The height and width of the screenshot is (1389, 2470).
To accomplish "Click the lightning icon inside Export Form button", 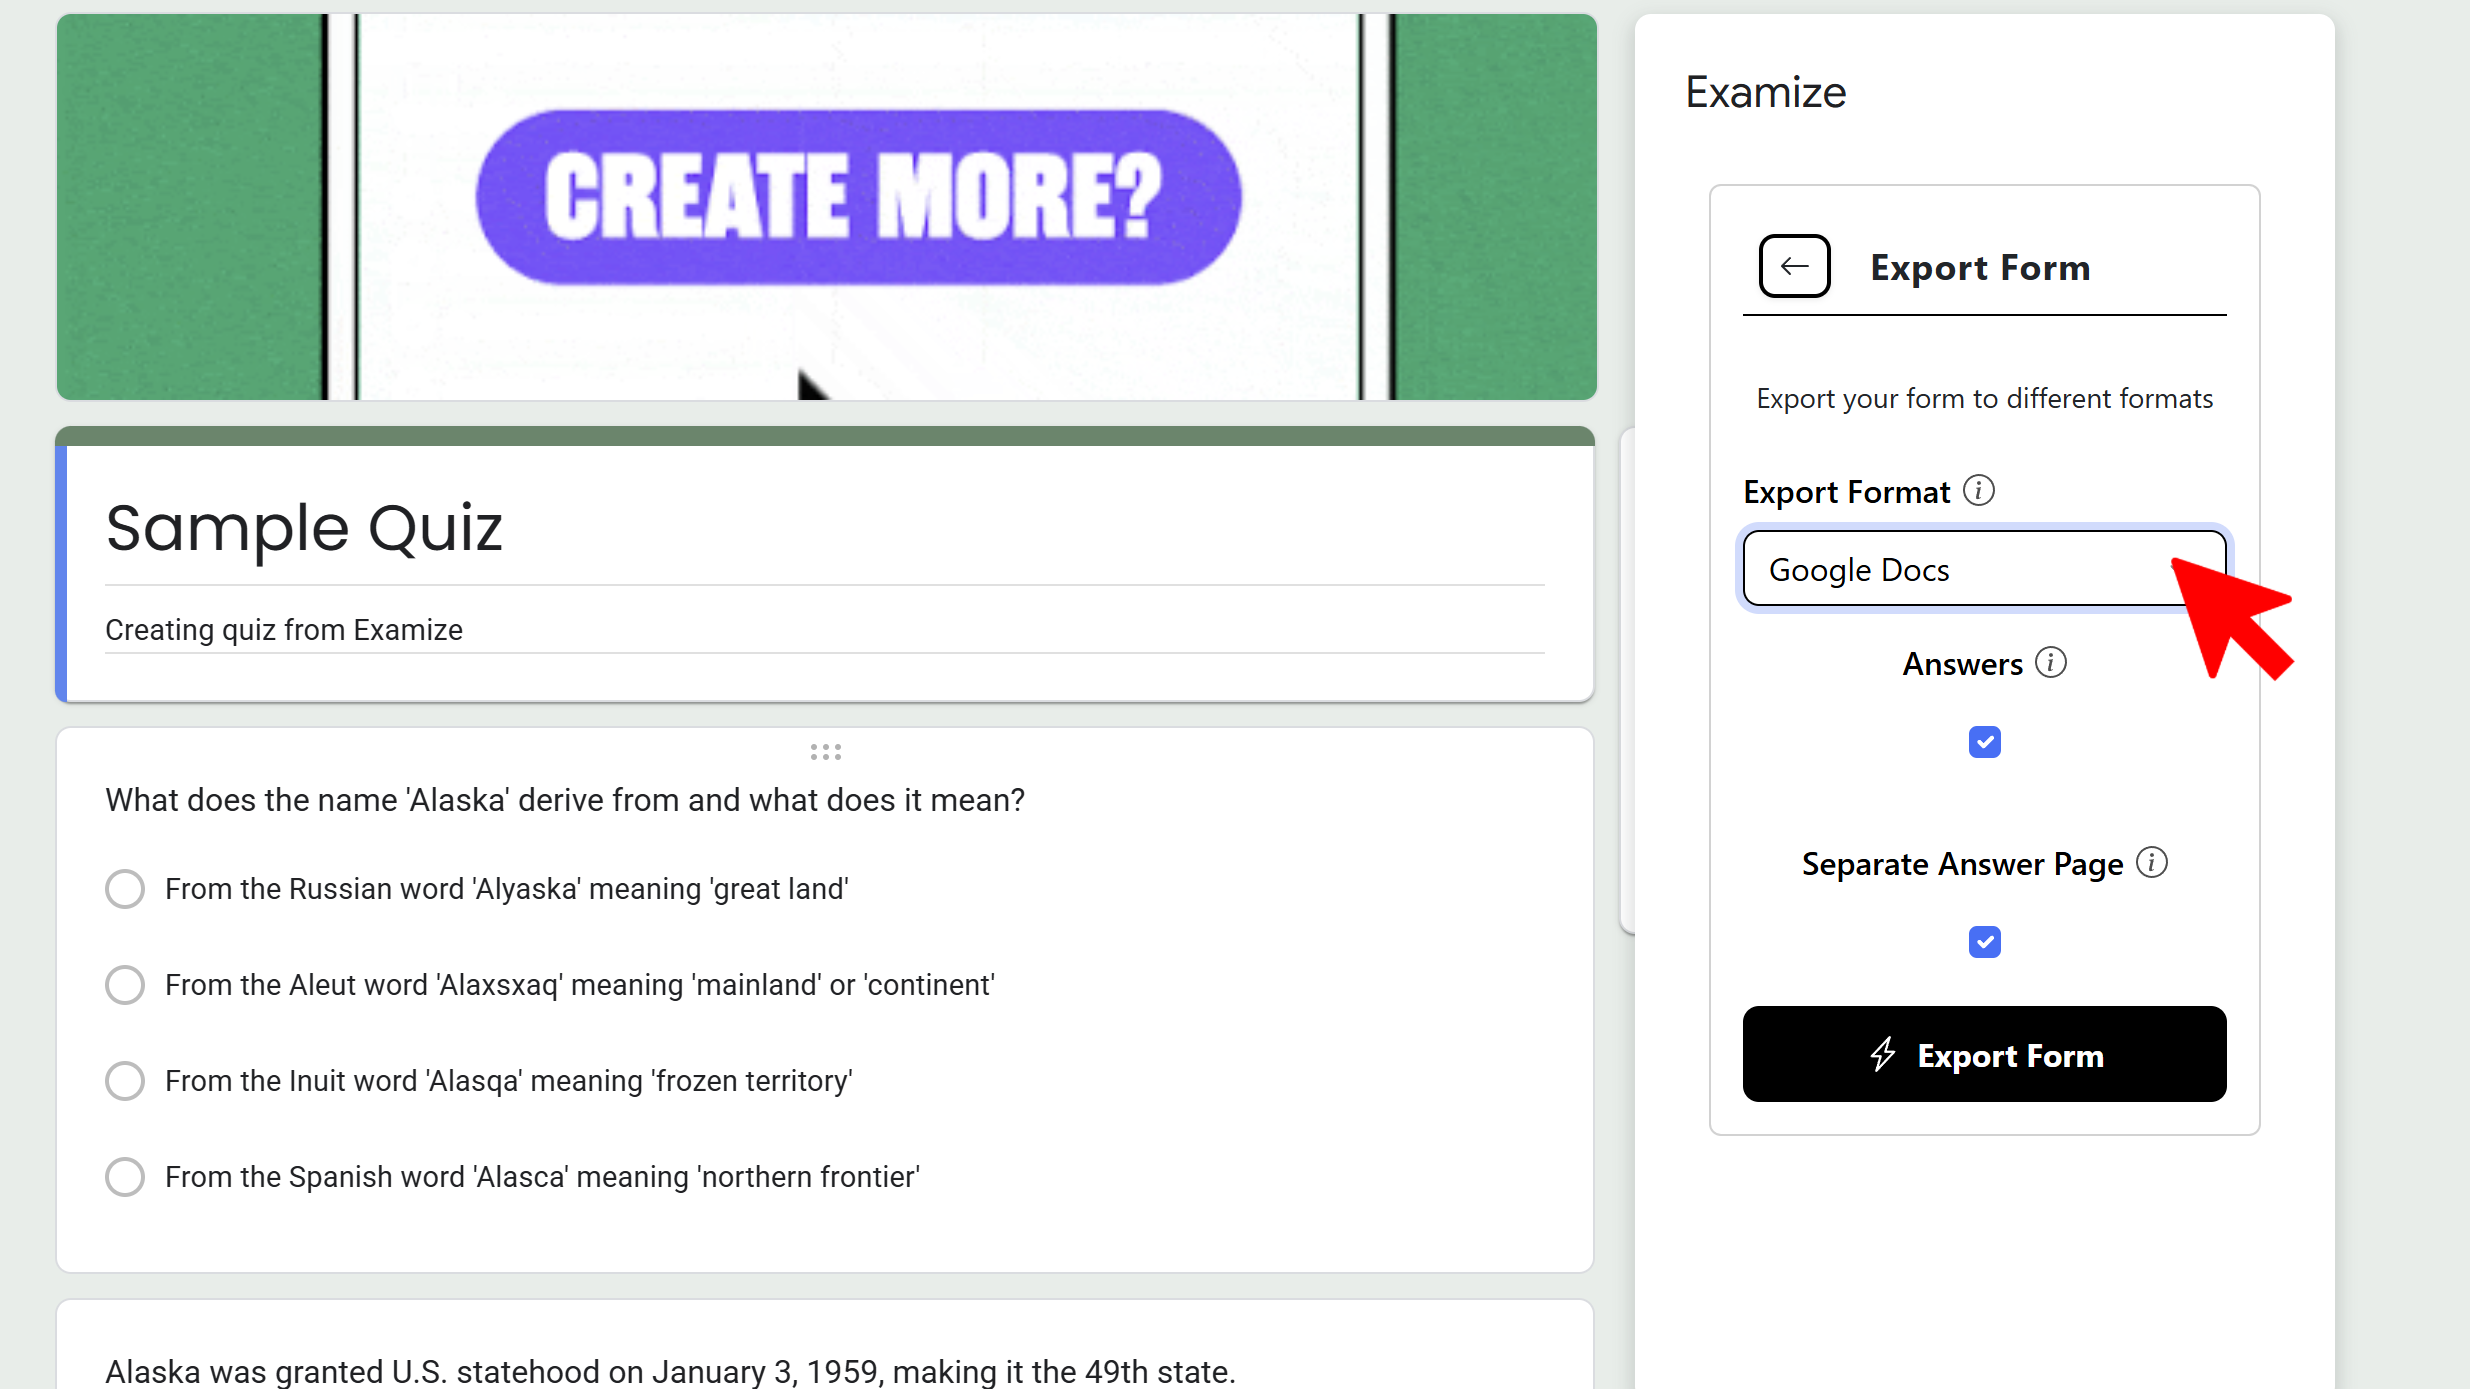I will pos(1884,1054).
